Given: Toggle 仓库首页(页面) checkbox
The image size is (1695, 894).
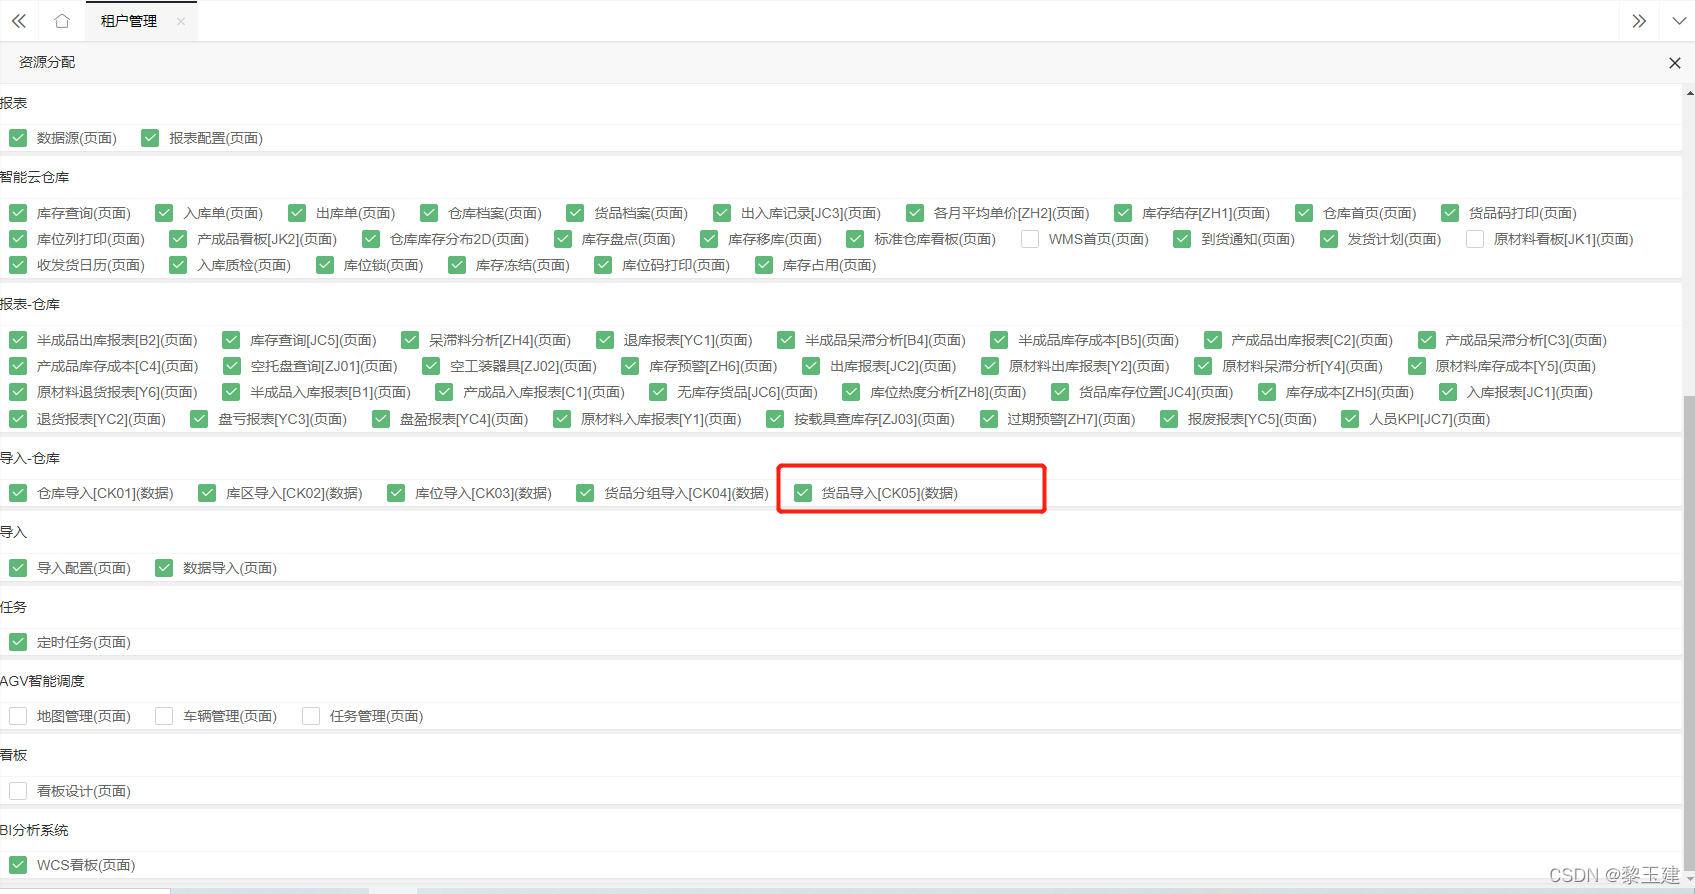Looking at the screenshot, I should (1304, 213).
